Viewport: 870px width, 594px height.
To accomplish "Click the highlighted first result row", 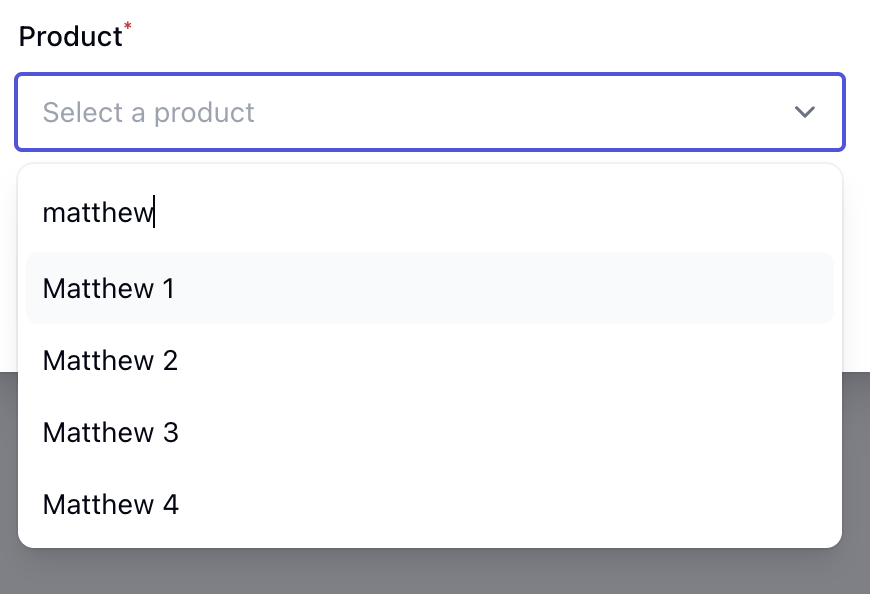I will pyautogui.click(x=430, y=289).
